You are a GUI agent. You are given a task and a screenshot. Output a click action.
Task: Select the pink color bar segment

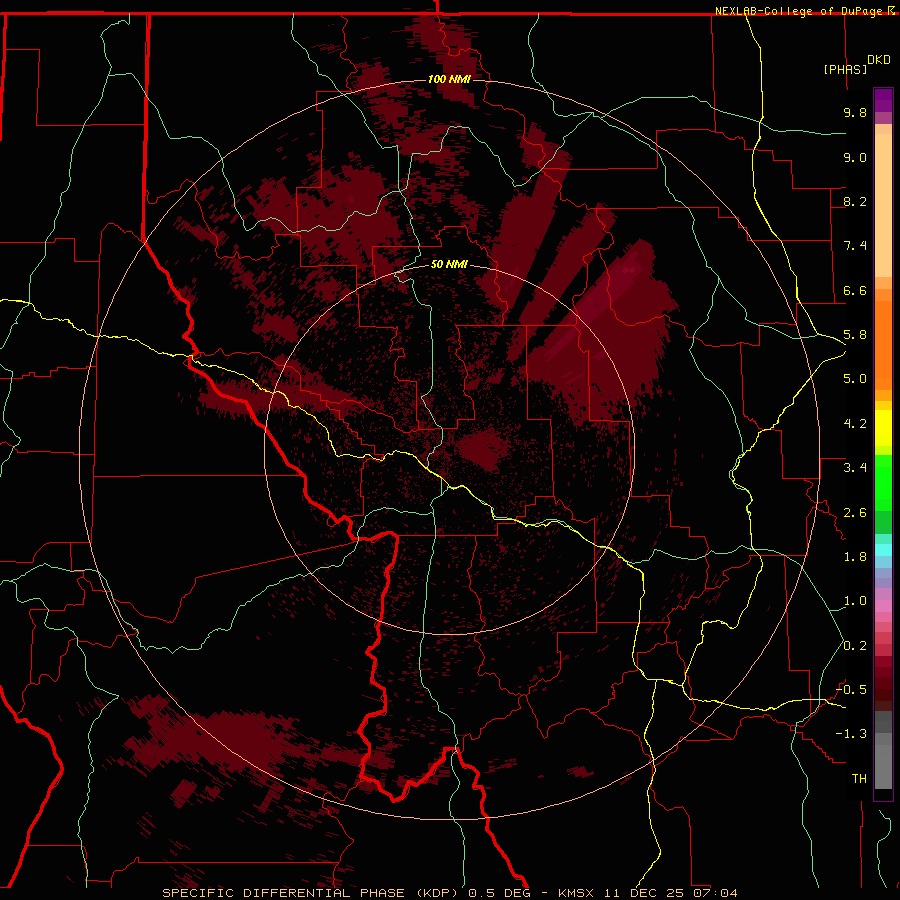click(x=883, y=606)
